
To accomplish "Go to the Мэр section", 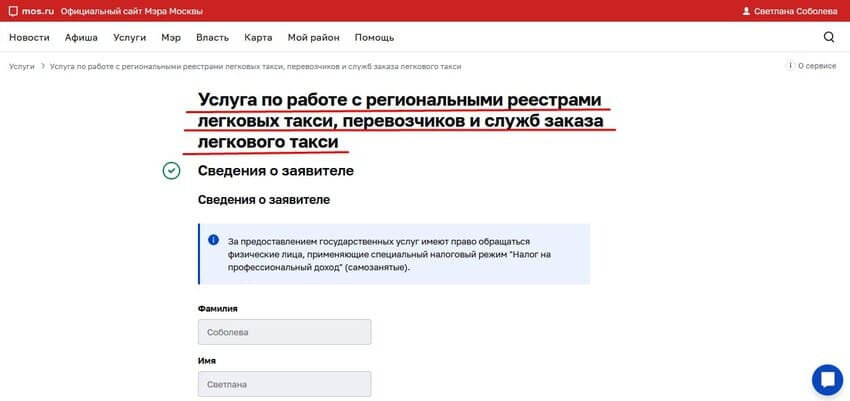I will [171, 38].
